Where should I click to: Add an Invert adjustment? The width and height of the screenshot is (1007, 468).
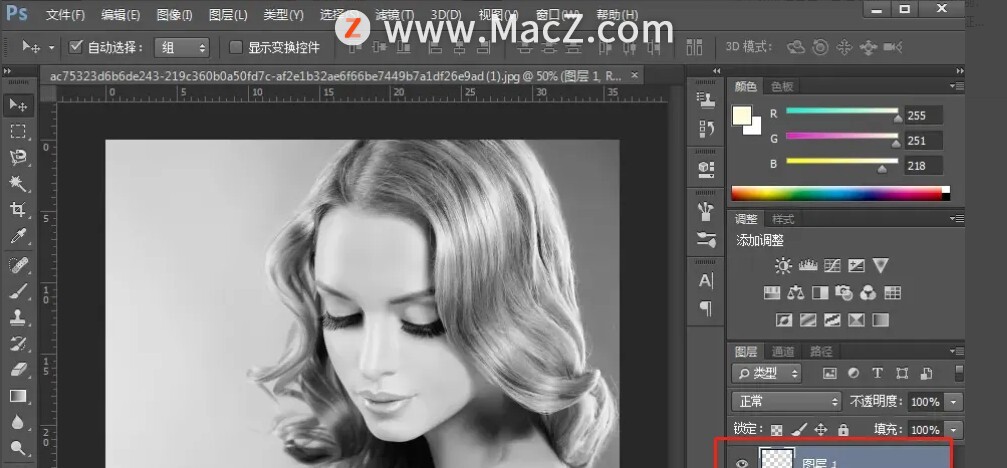tap(784, 320)
